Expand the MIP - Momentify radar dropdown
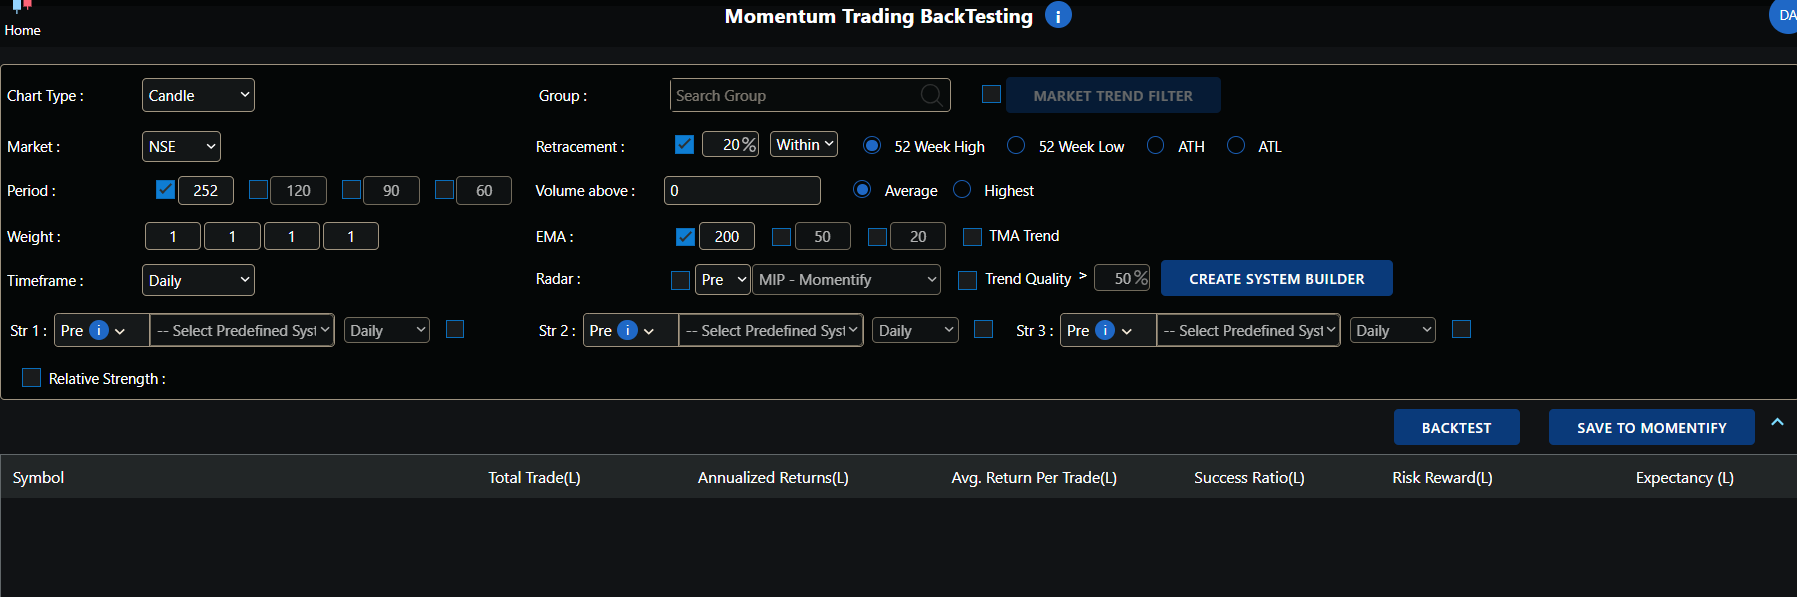Screen dimensions: 1797x597 click(x=847, y=280)
